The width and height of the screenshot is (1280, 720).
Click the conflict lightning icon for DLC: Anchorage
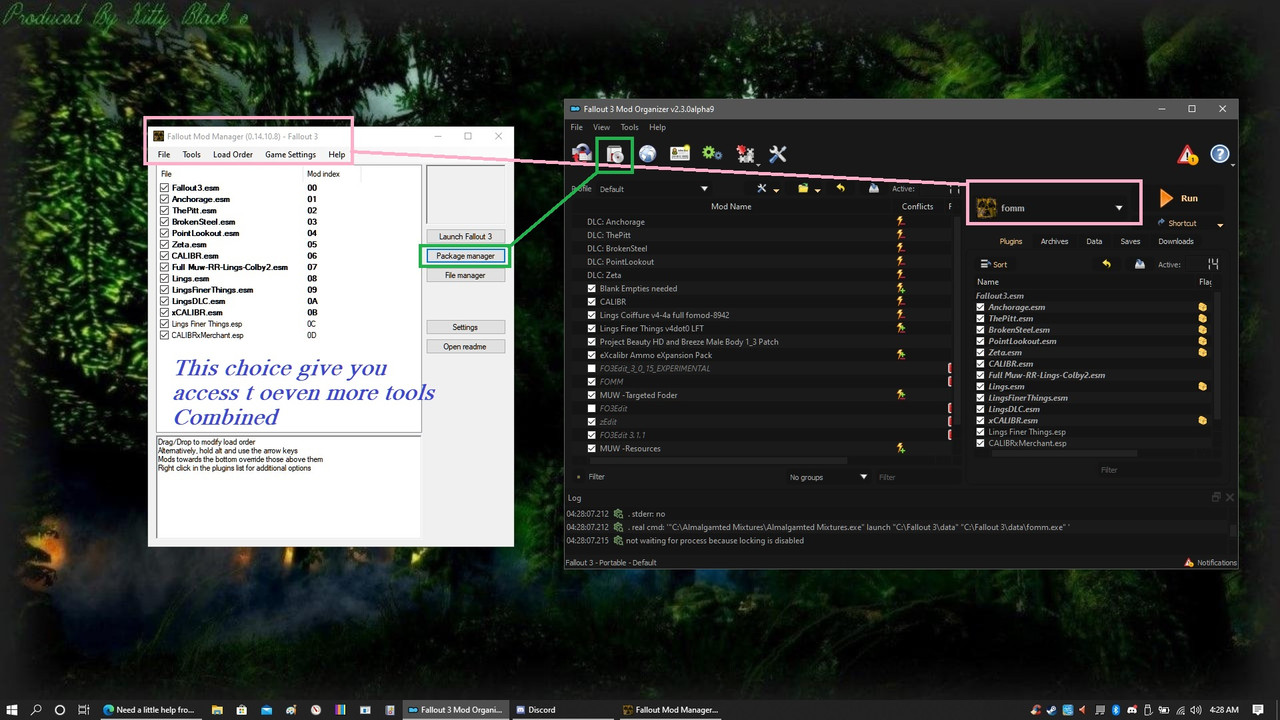(x=900, y=222)
